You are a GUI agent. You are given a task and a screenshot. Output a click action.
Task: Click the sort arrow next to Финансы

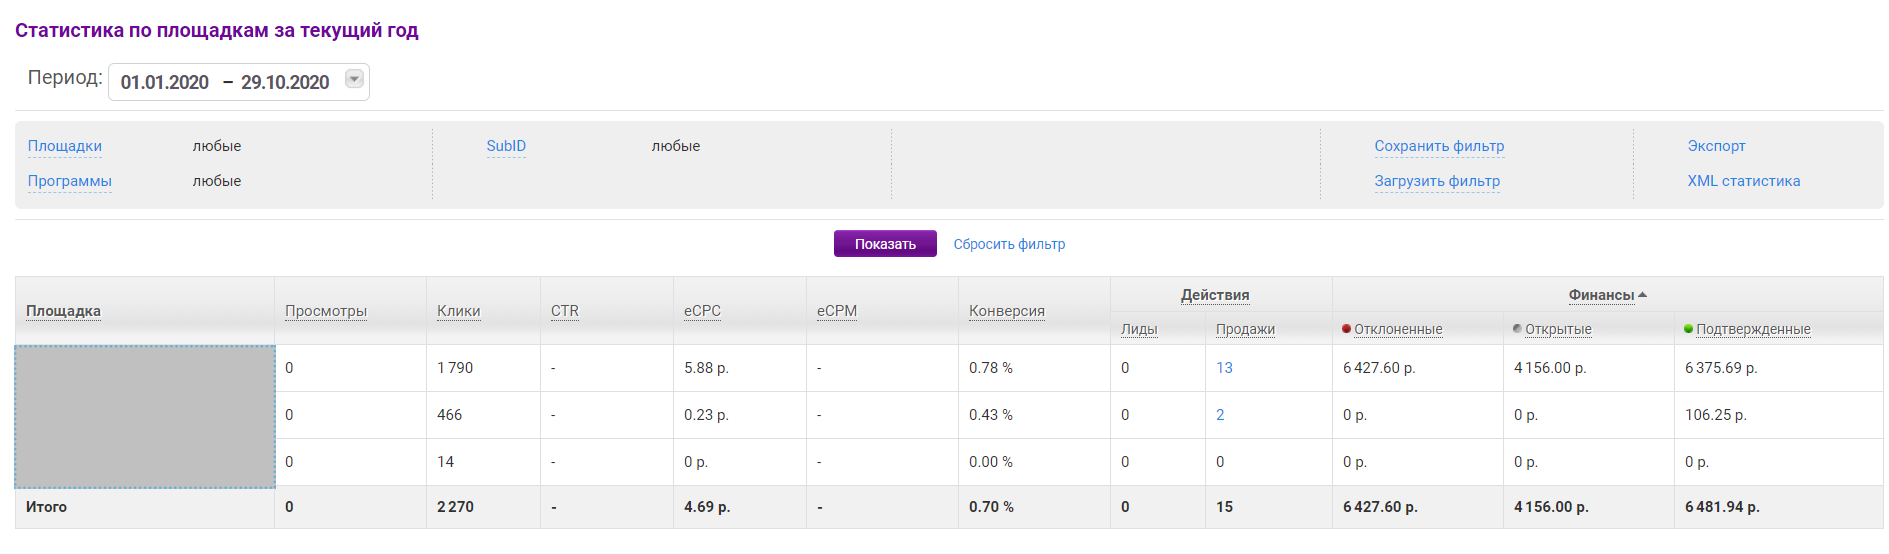pyautogui.click(x=1643, y=294)
